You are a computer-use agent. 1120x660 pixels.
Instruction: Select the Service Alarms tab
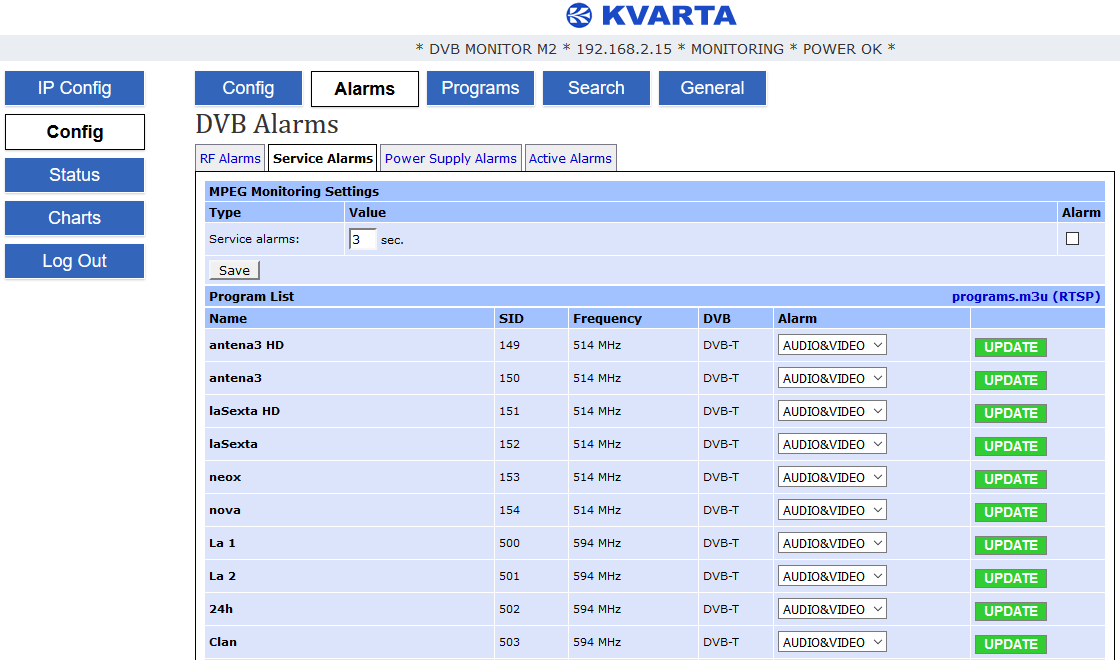[323, 159]
